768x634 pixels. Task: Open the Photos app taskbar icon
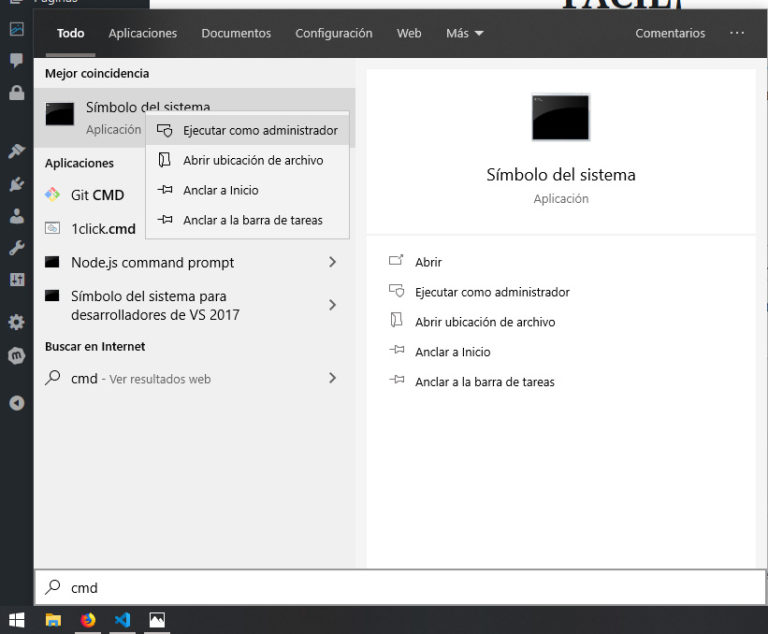click(x=157, y=620)
